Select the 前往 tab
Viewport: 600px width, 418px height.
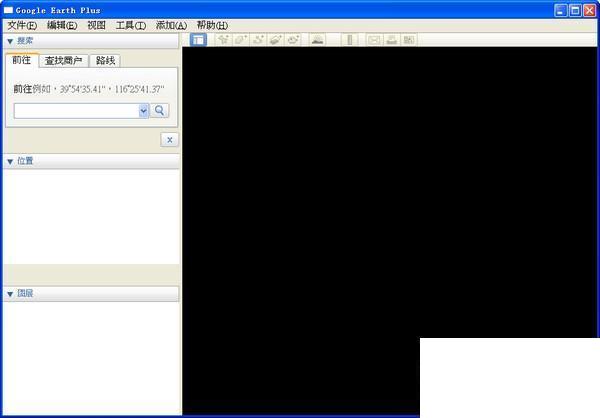click(x=22, y=60)
